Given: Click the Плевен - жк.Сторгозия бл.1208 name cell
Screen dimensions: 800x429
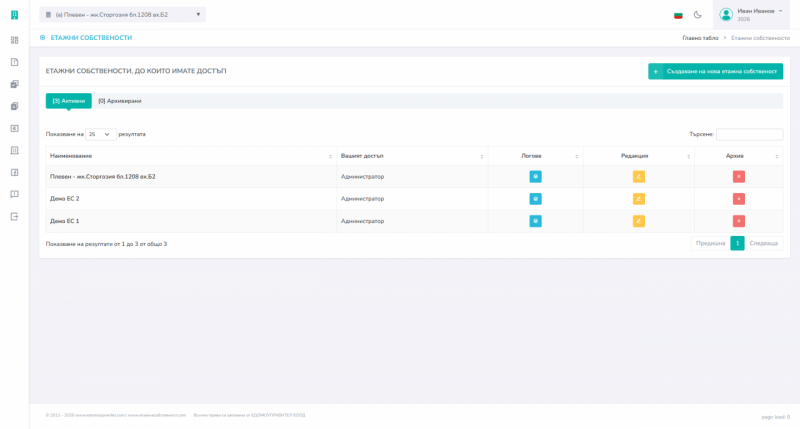Looking at the screenshot, I should click(x=191, y=176).
